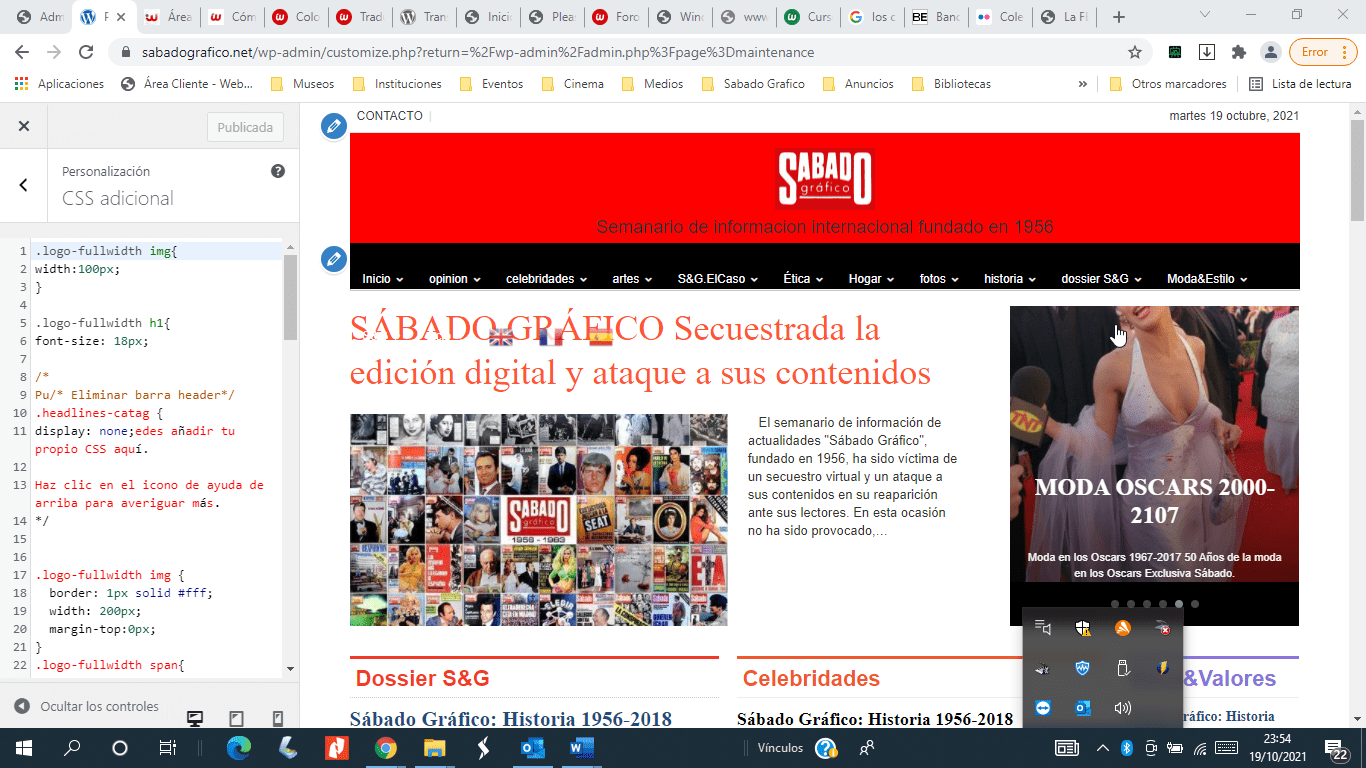Switch to the Curs browser tab
Screen dimensions: 1366x768
tap(806, 17)
